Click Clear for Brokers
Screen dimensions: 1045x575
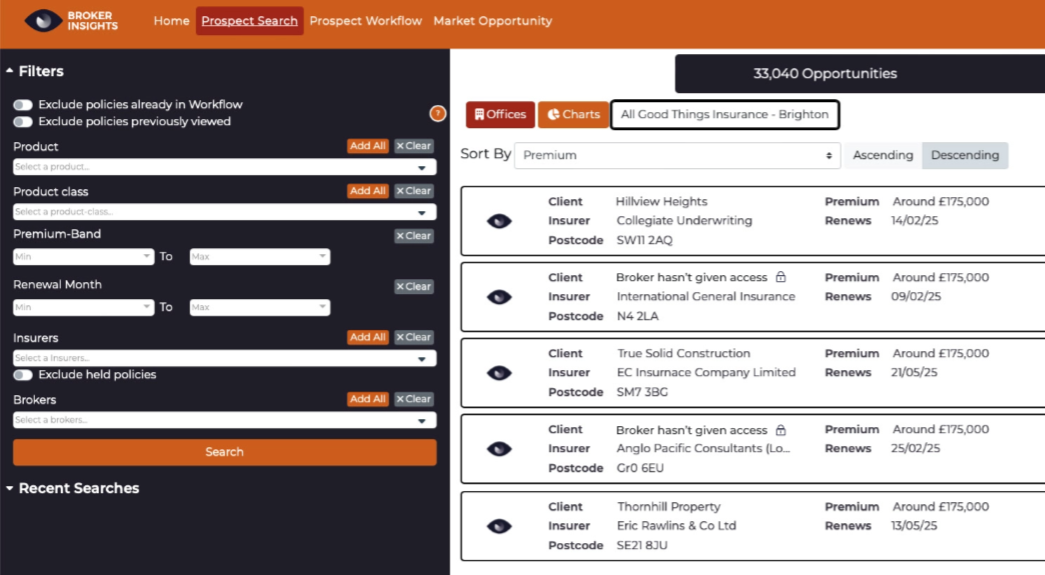coord(413,399)
